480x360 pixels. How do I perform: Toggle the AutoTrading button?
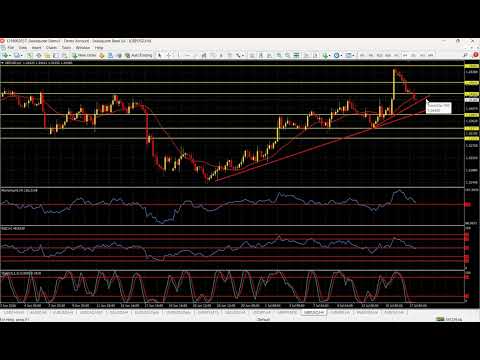tap(139, 55)
